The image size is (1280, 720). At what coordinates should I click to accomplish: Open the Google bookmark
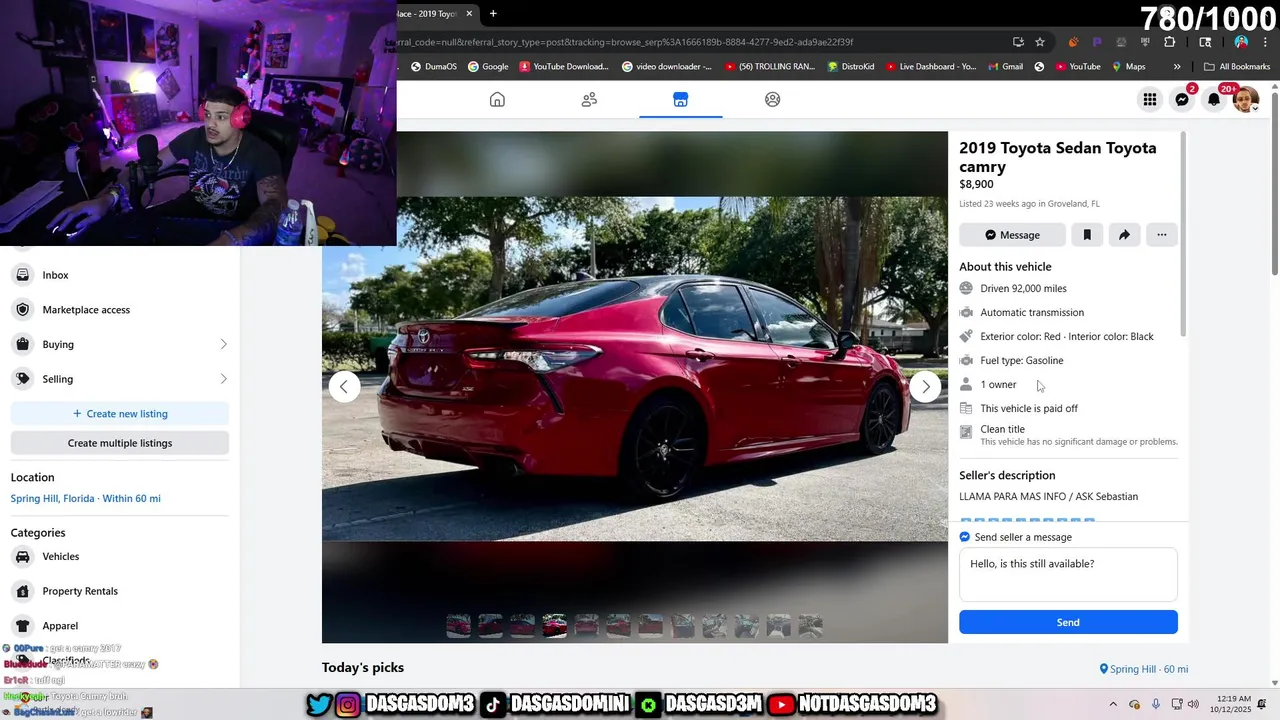point(488,67)
